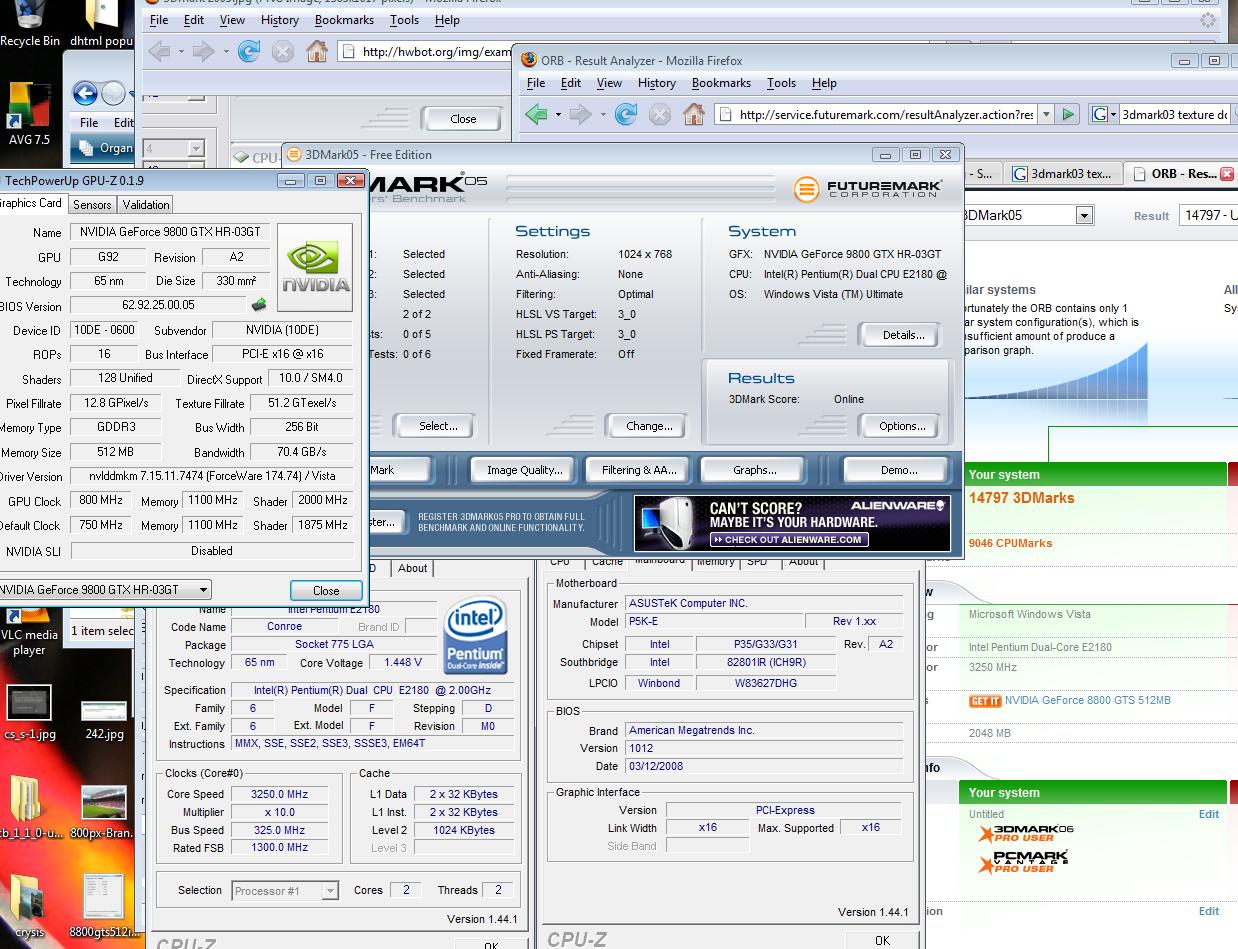Image resolution: width=1238 pixels, height=949 pixels.
Task: Click OK button in right CPU-Z window
Action: coord(881,940)
